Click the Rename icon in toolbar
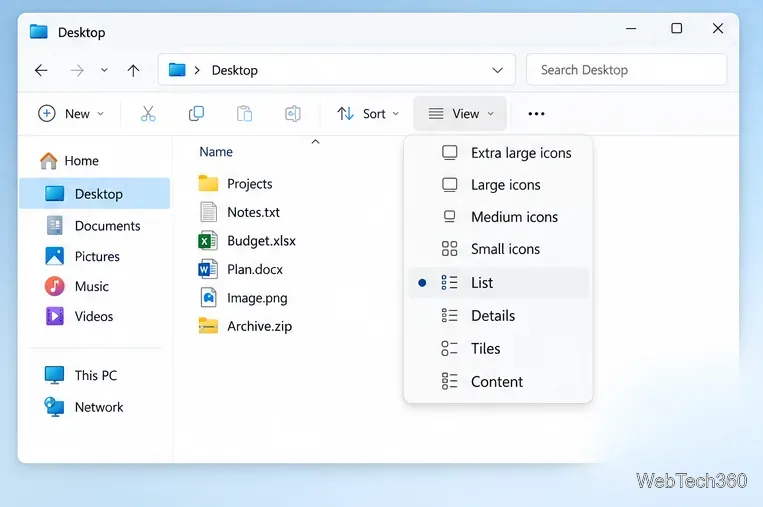This screenshot has width=763, height=507. click(x=292, y=114)
